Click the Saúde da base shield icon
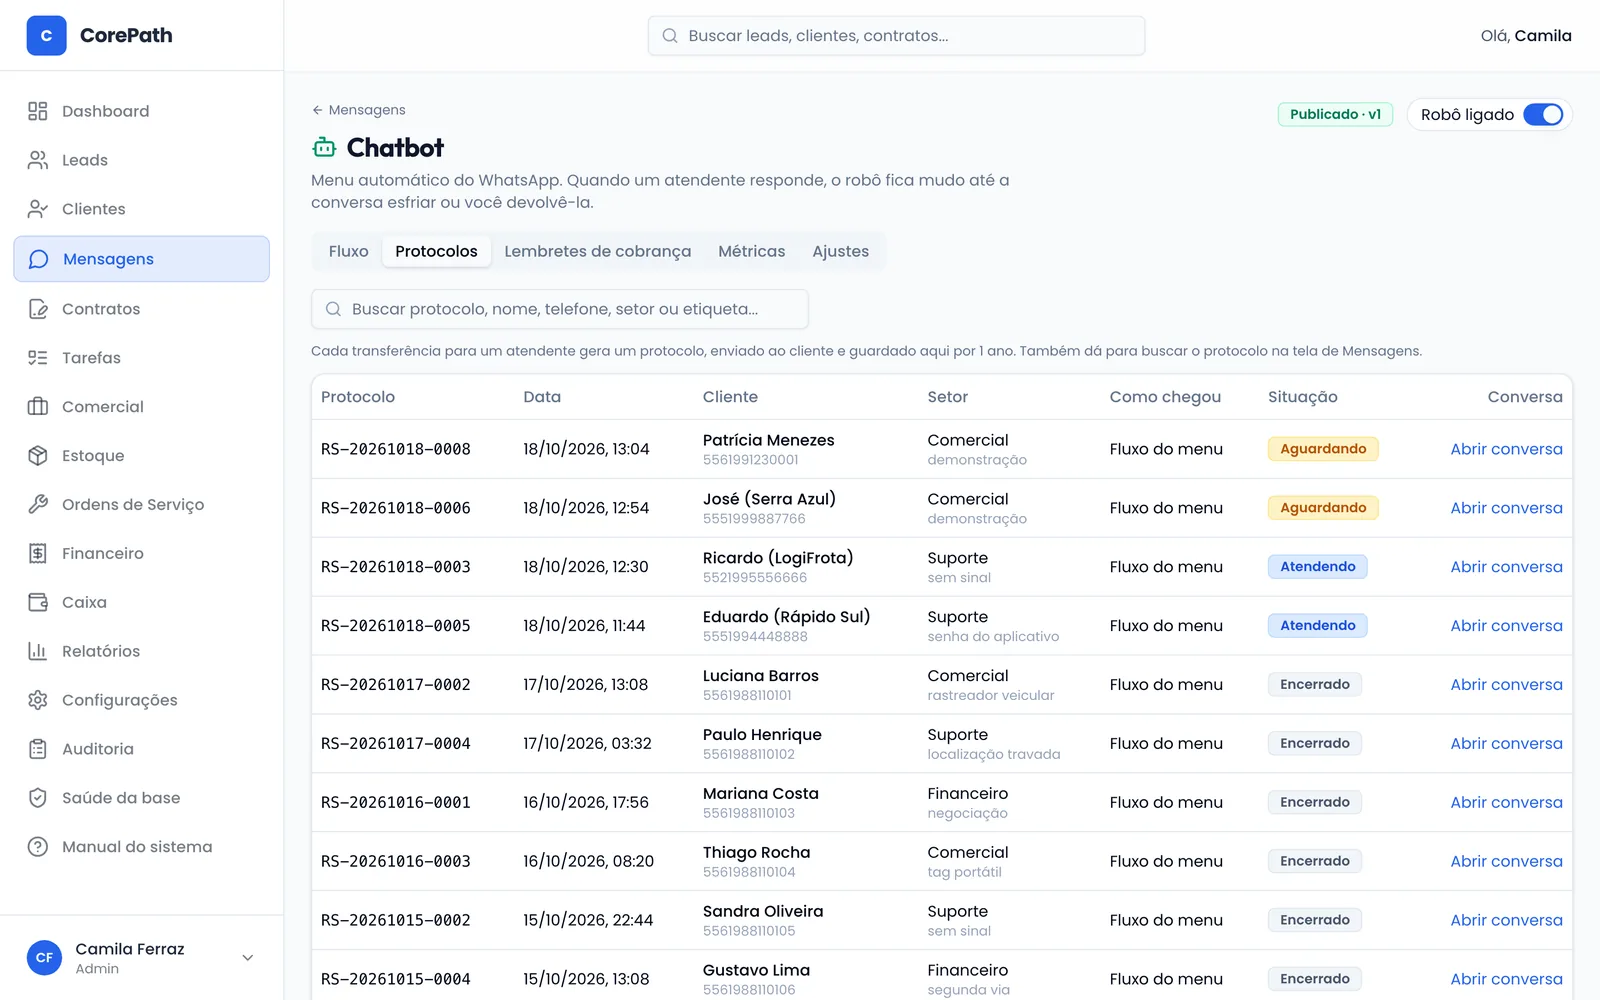Screen dimensions: 1600x1000 (38, 799)
